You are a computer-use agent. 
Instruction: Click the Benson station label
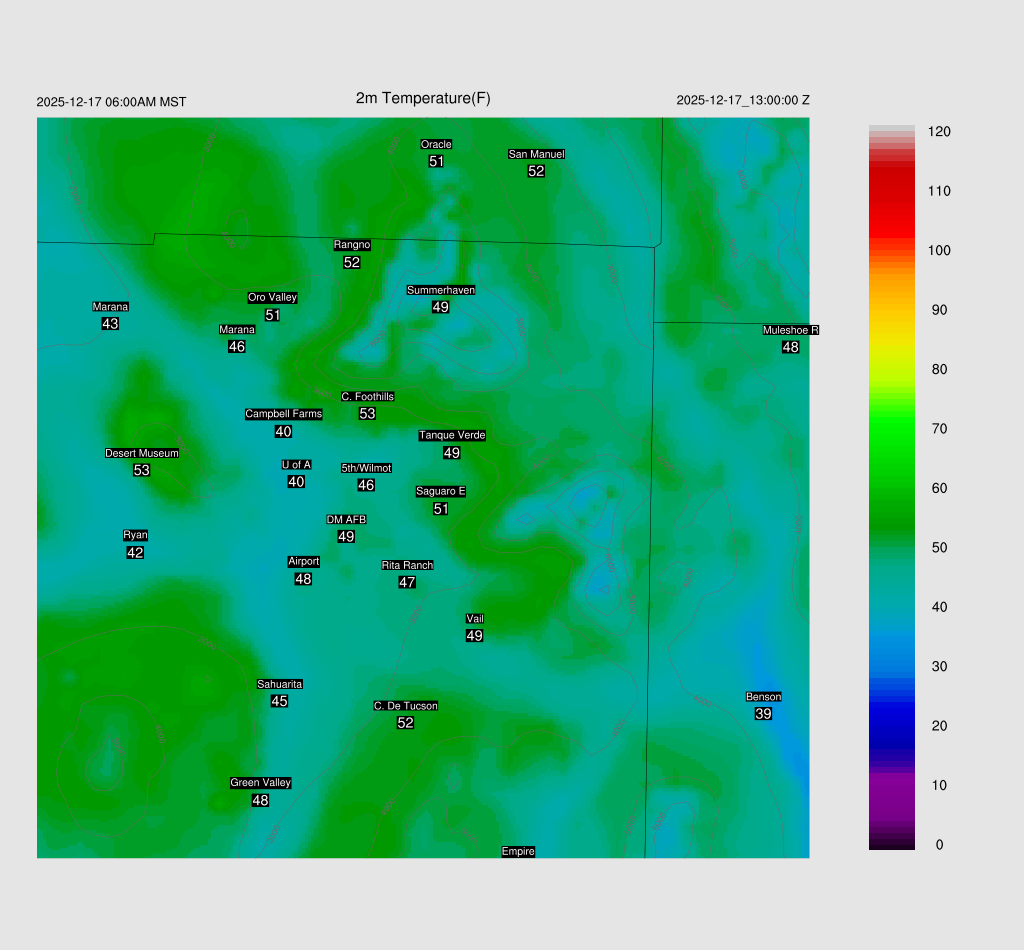tap(763, 697)
